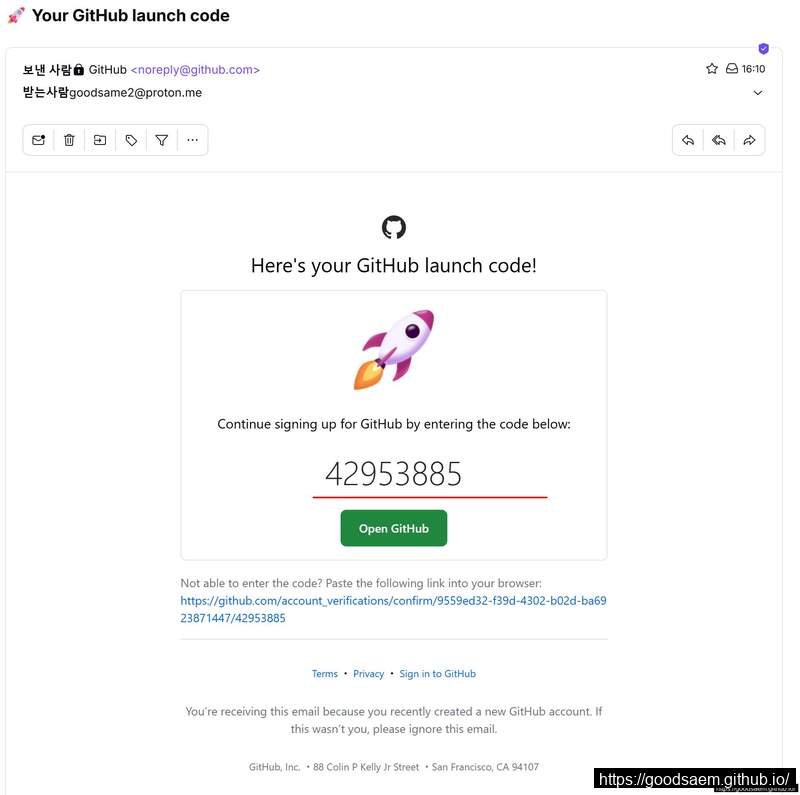Move email to folder icon
The width and height of the screenshot is (800, 795).
[x=100, y=140]
